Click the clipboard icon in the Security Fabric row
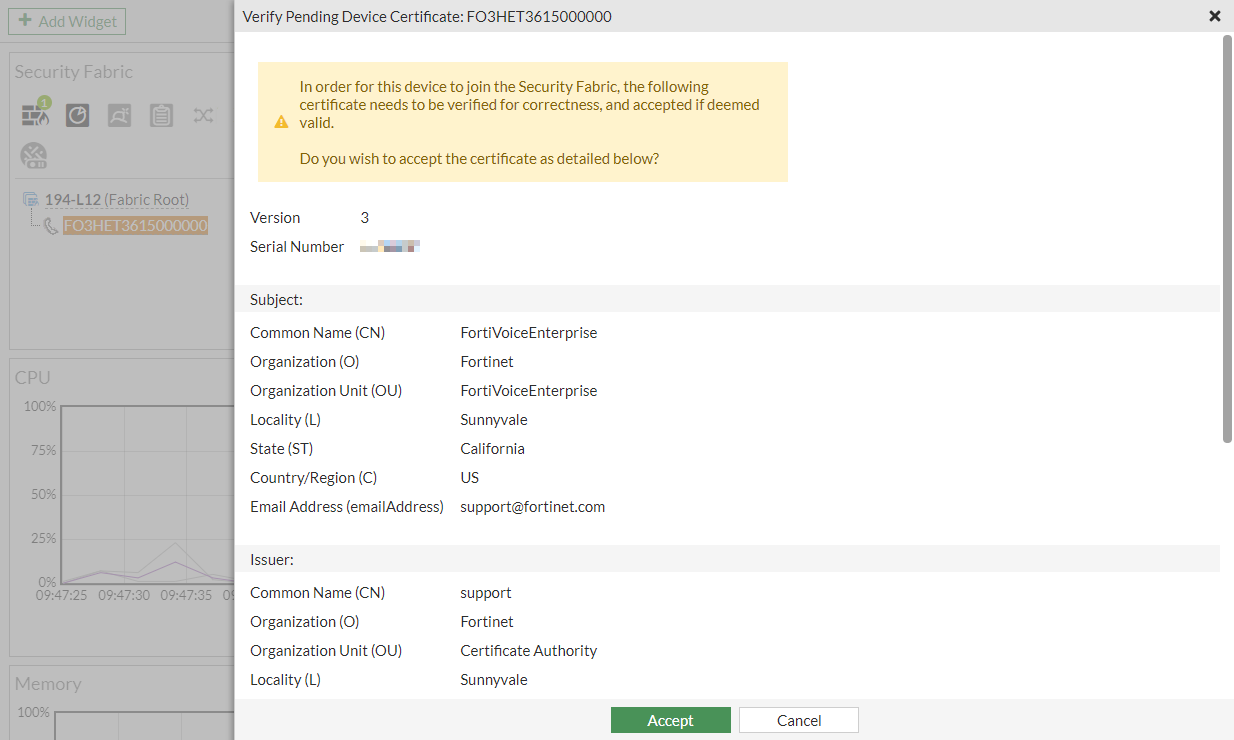This screenshot has width=1234, height=740. 161,114
